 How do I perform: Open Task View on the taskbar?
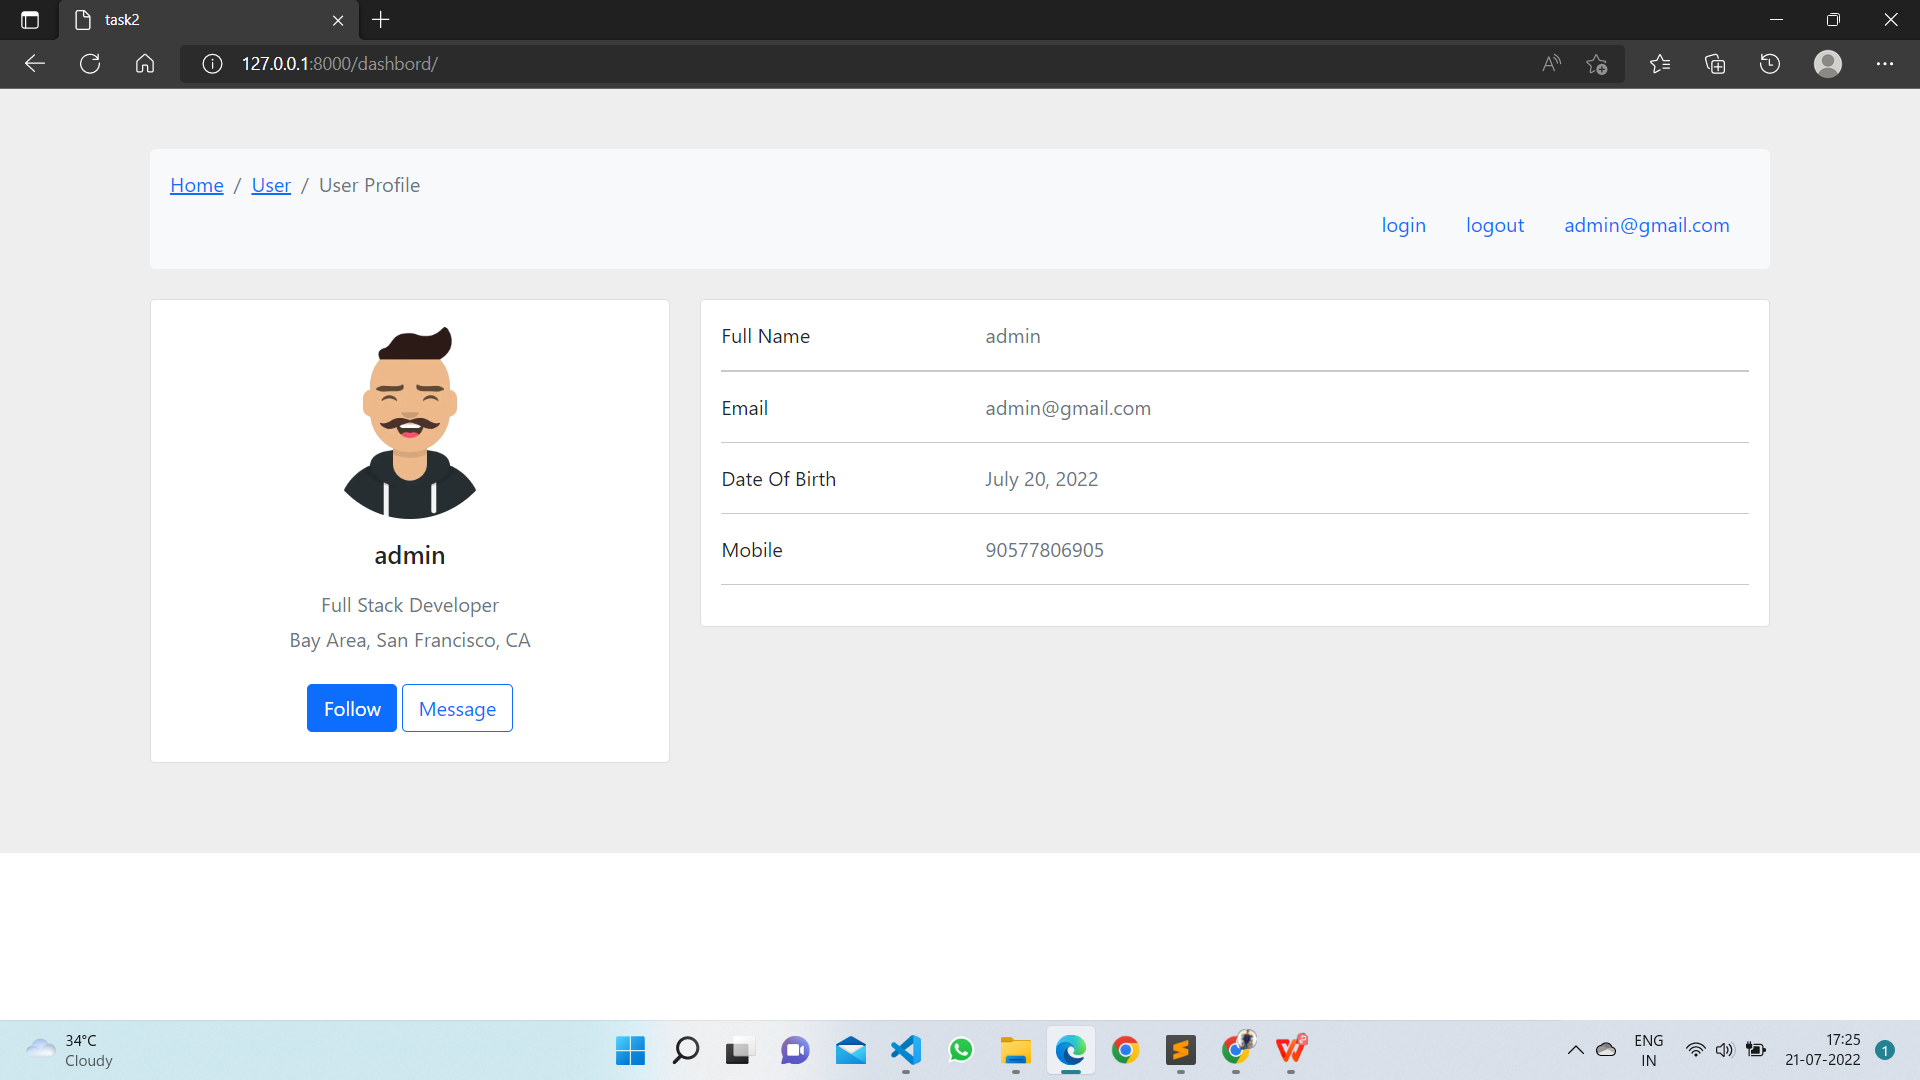click(738, 1050)
